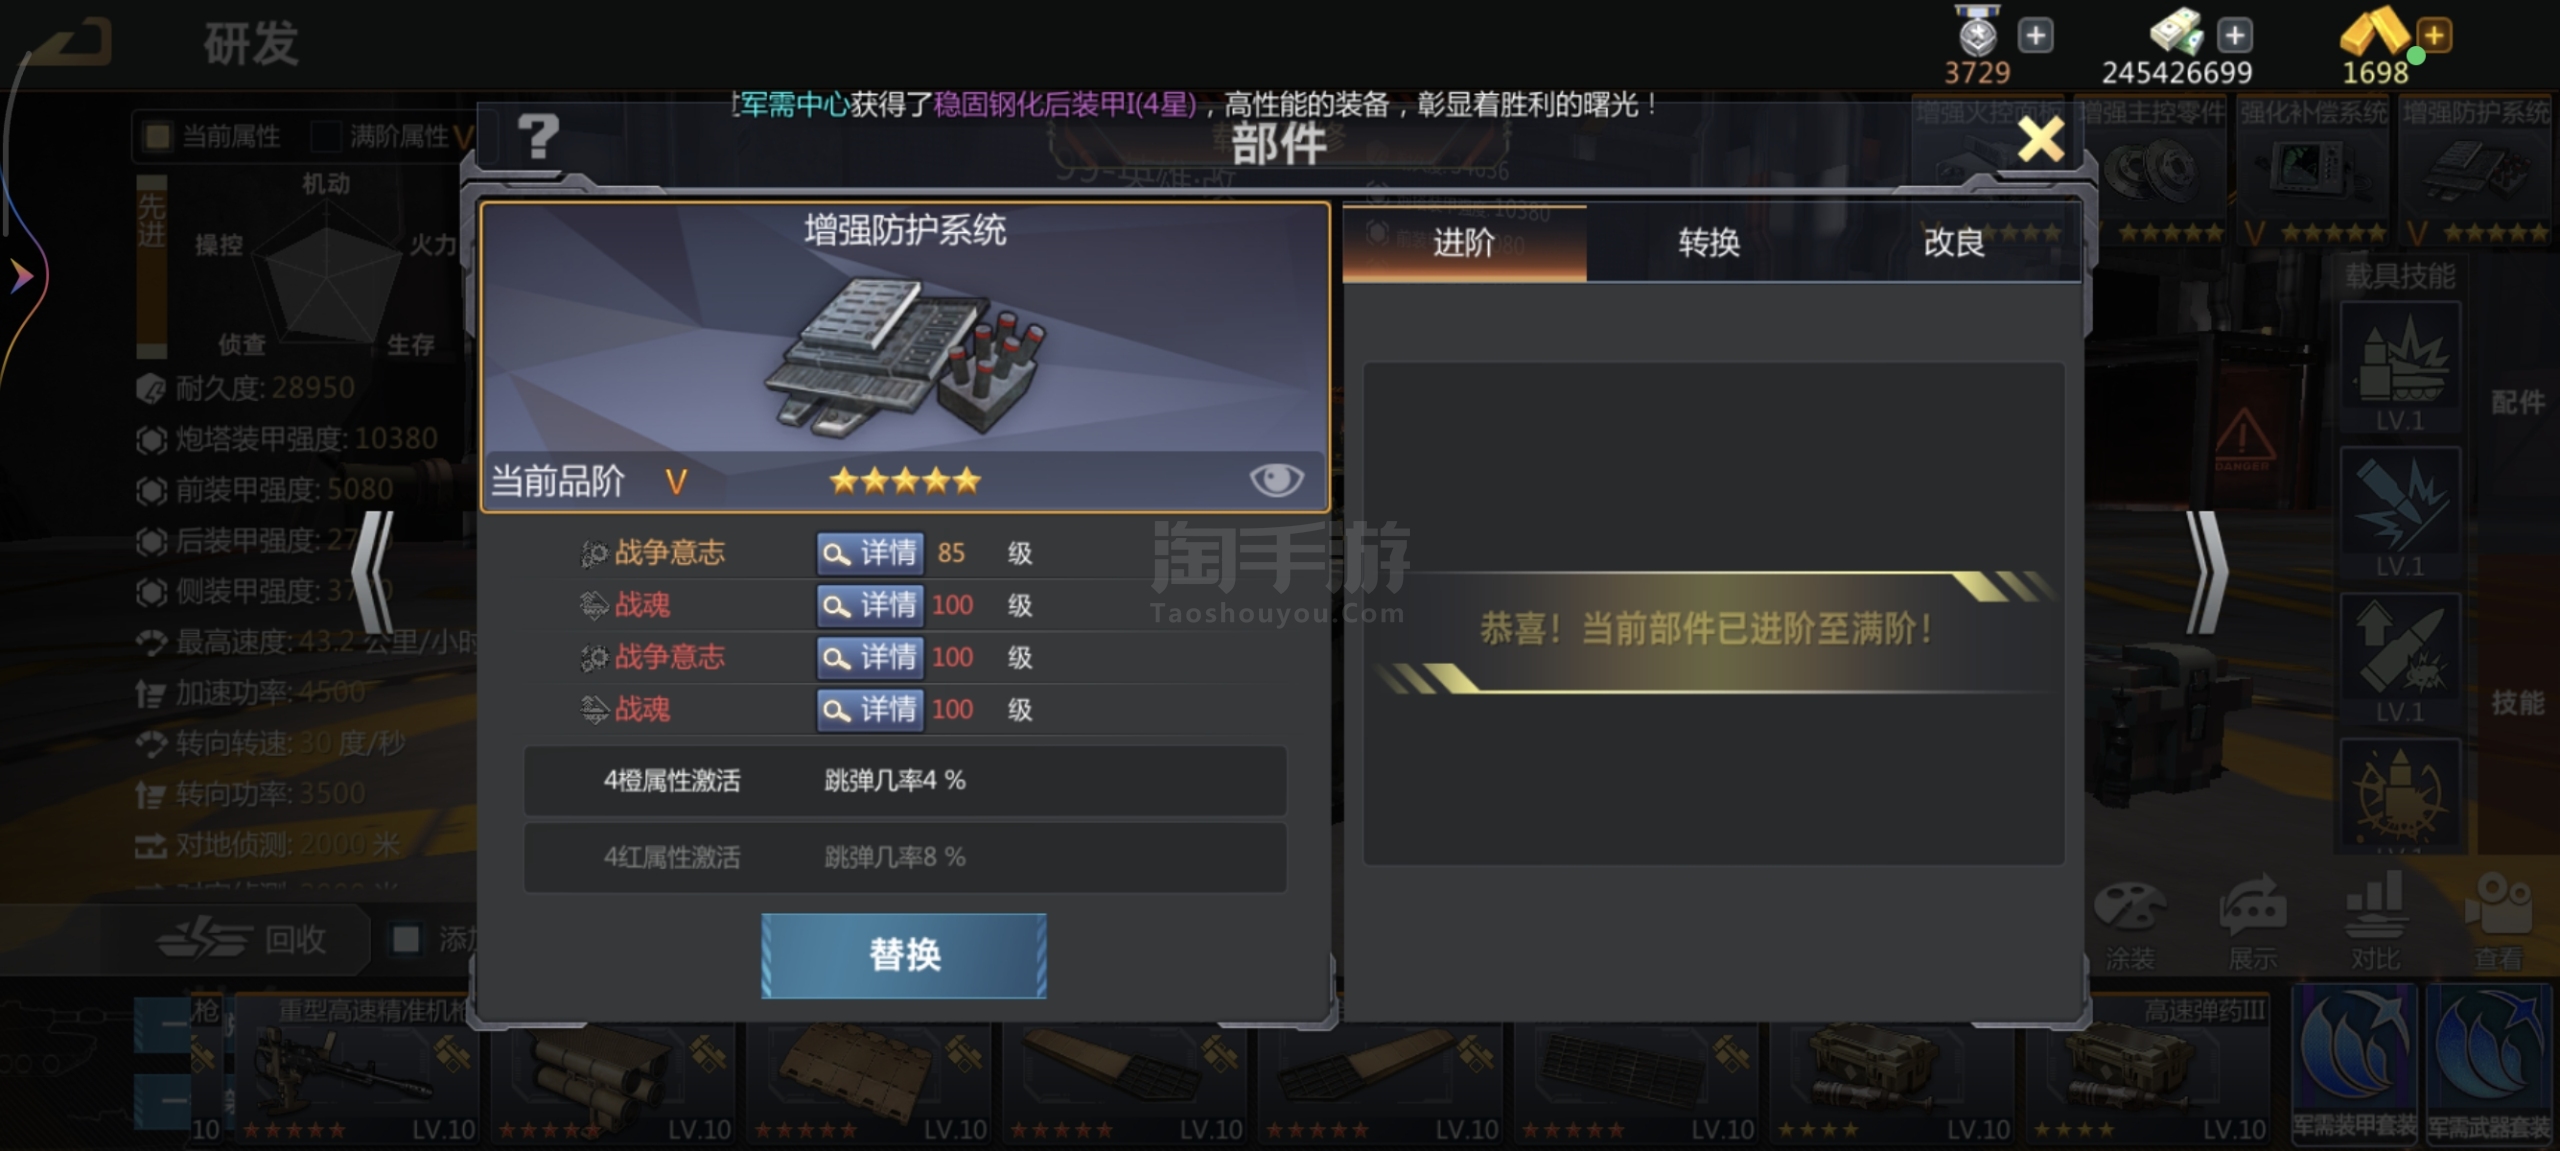Switch to the 改良 tab
Screen dimensions: 2560x1151
point(1954,243)
